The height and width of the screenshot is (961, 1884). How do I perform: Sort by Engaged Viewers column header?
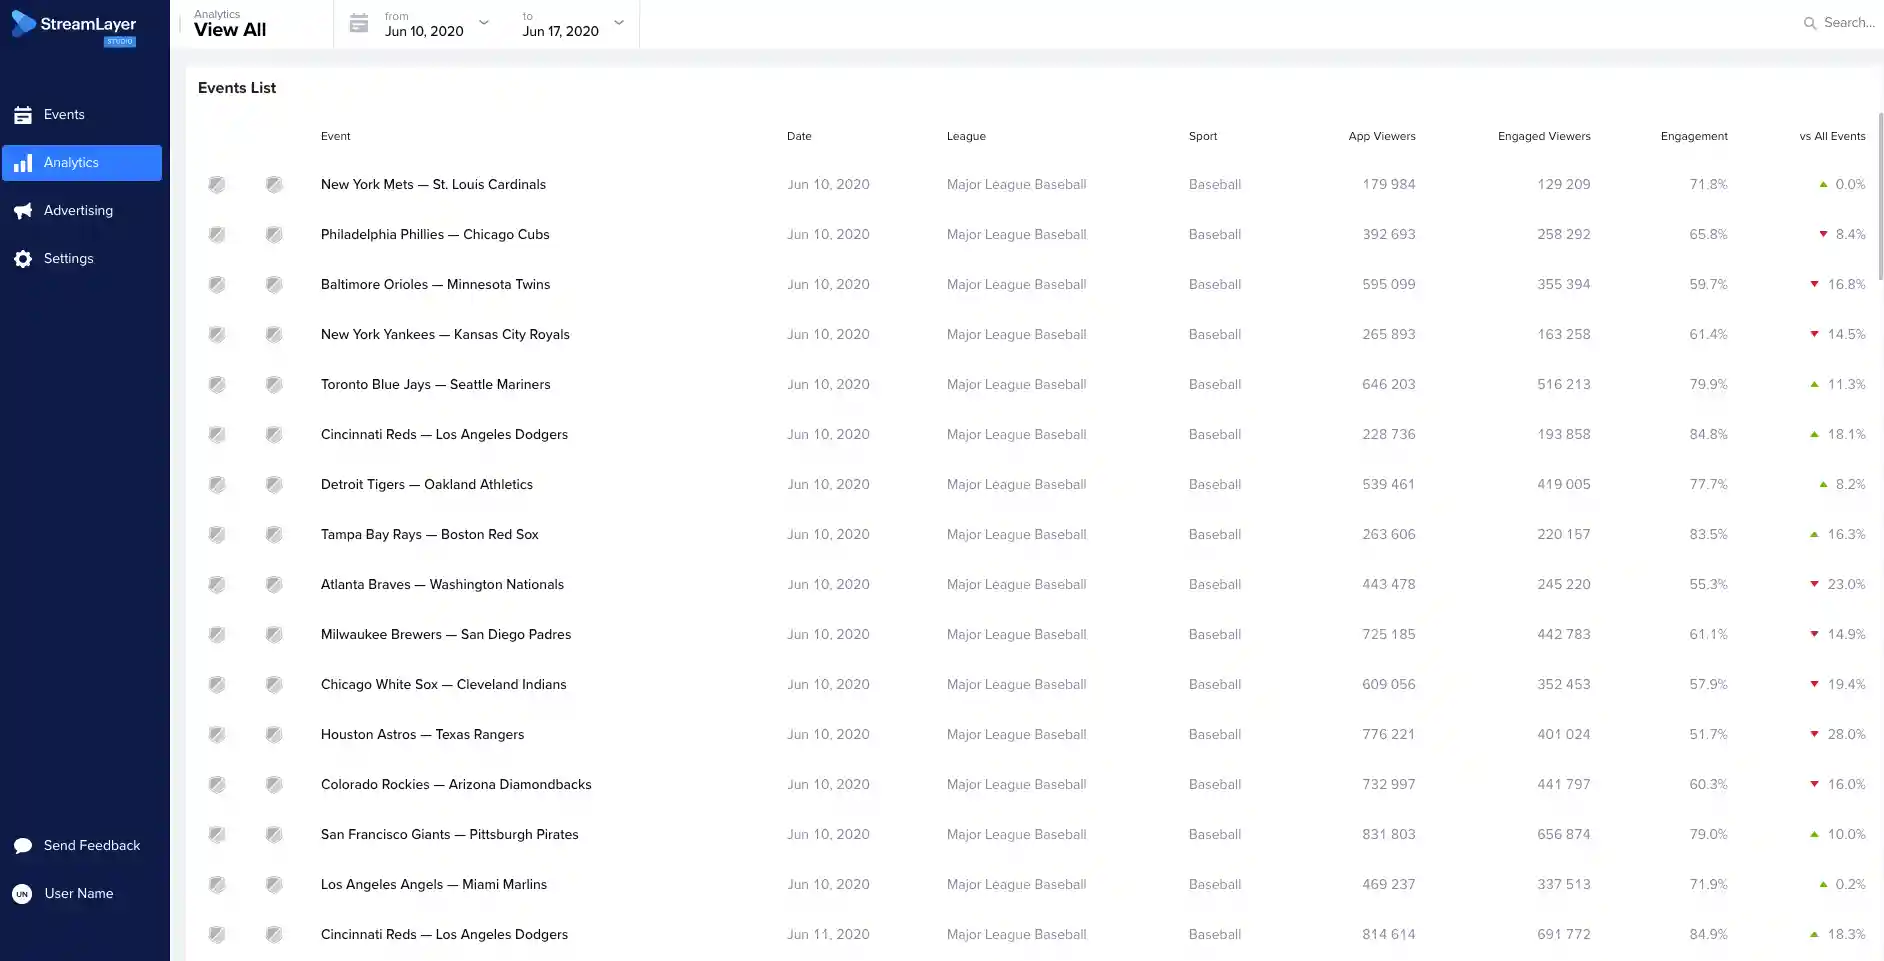1544,136
